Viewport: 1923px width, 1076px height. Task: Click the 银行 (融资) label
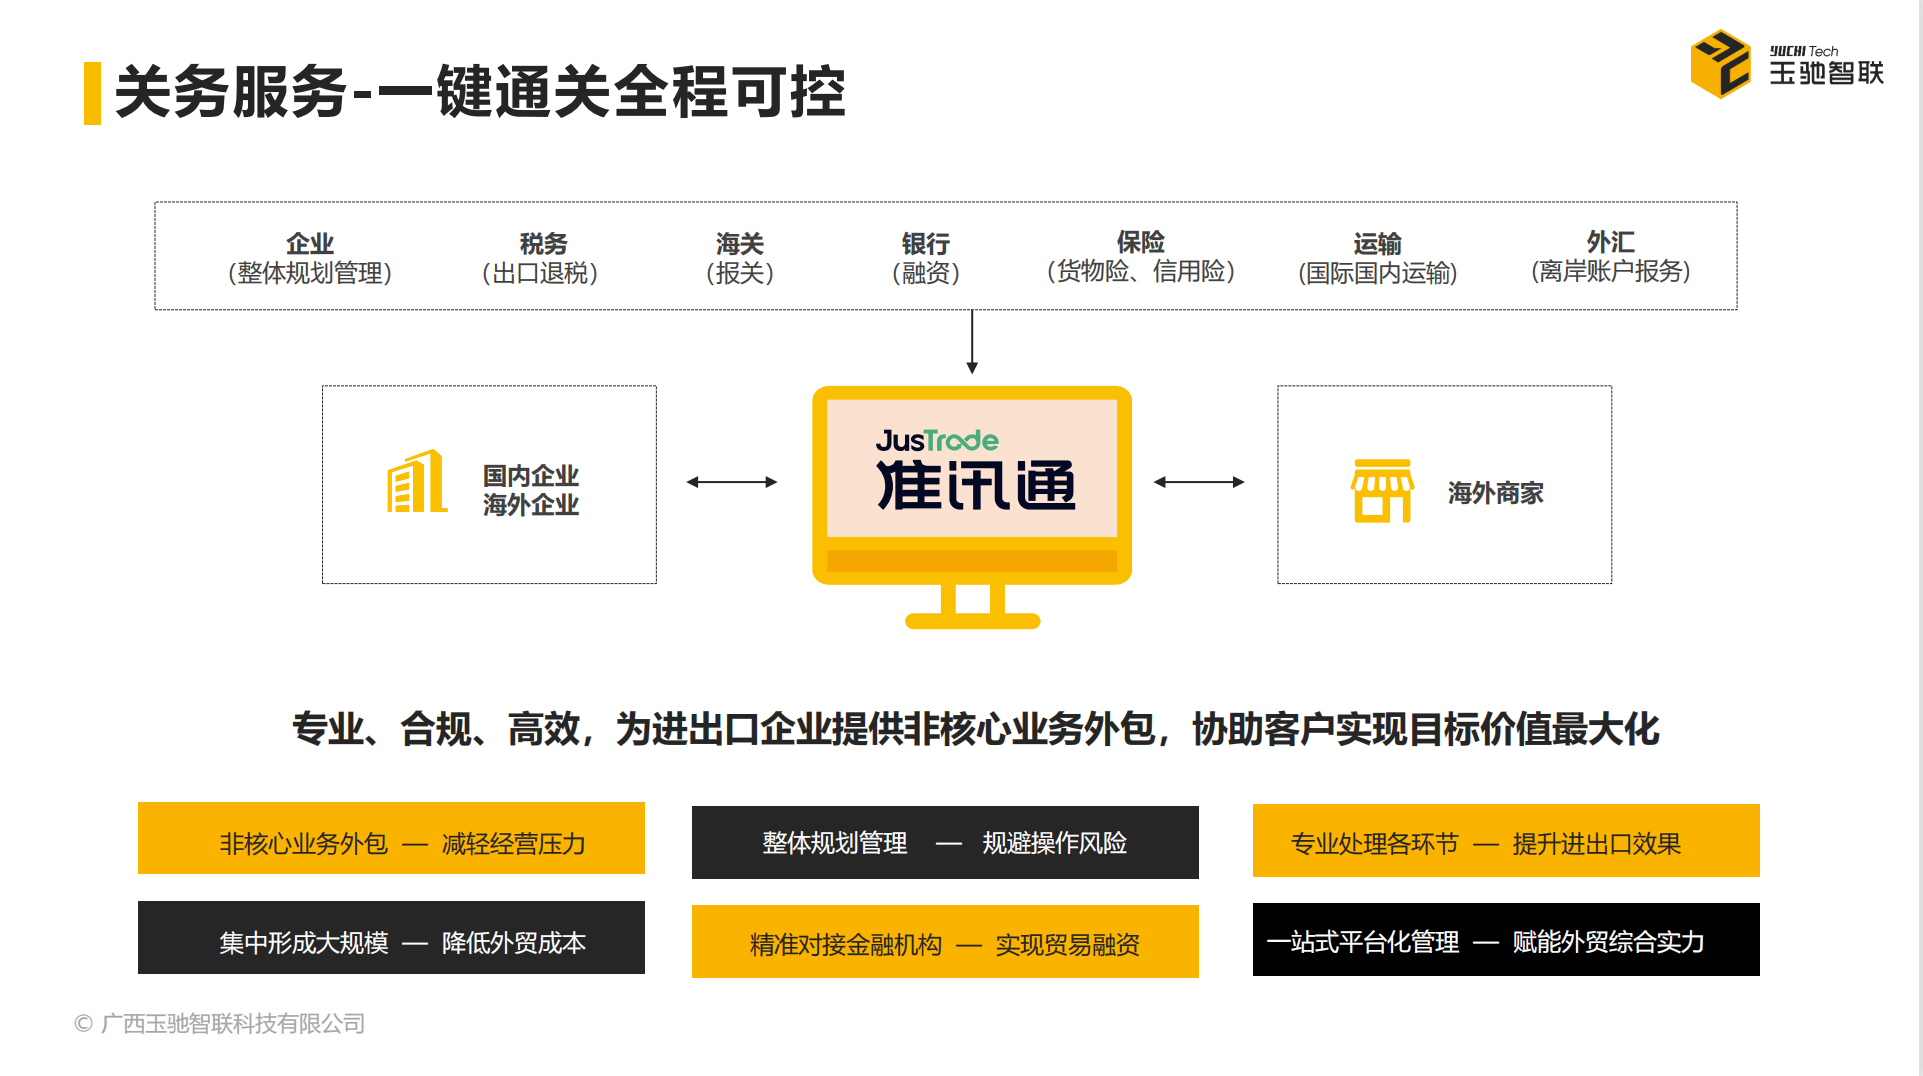click(x=926, y=258)
